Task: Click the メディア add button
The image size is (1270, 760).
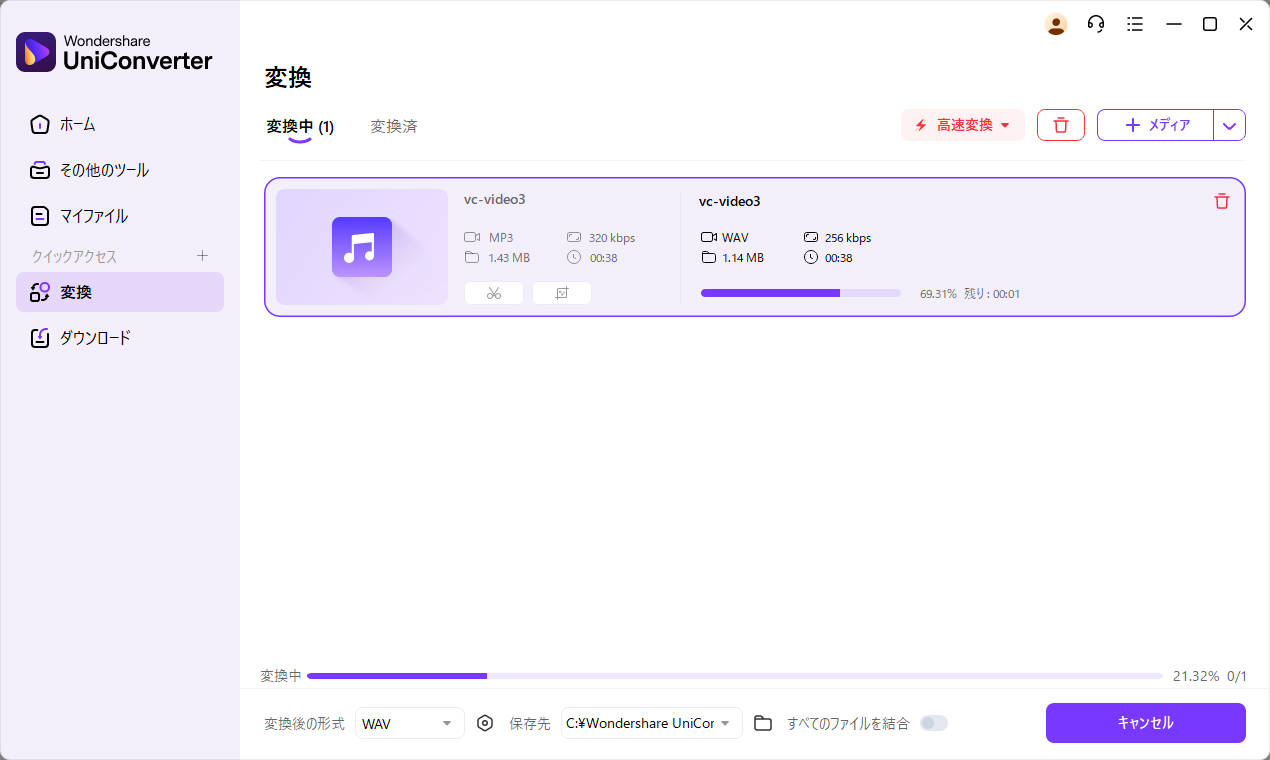Action: click(x=1155, y=125)
